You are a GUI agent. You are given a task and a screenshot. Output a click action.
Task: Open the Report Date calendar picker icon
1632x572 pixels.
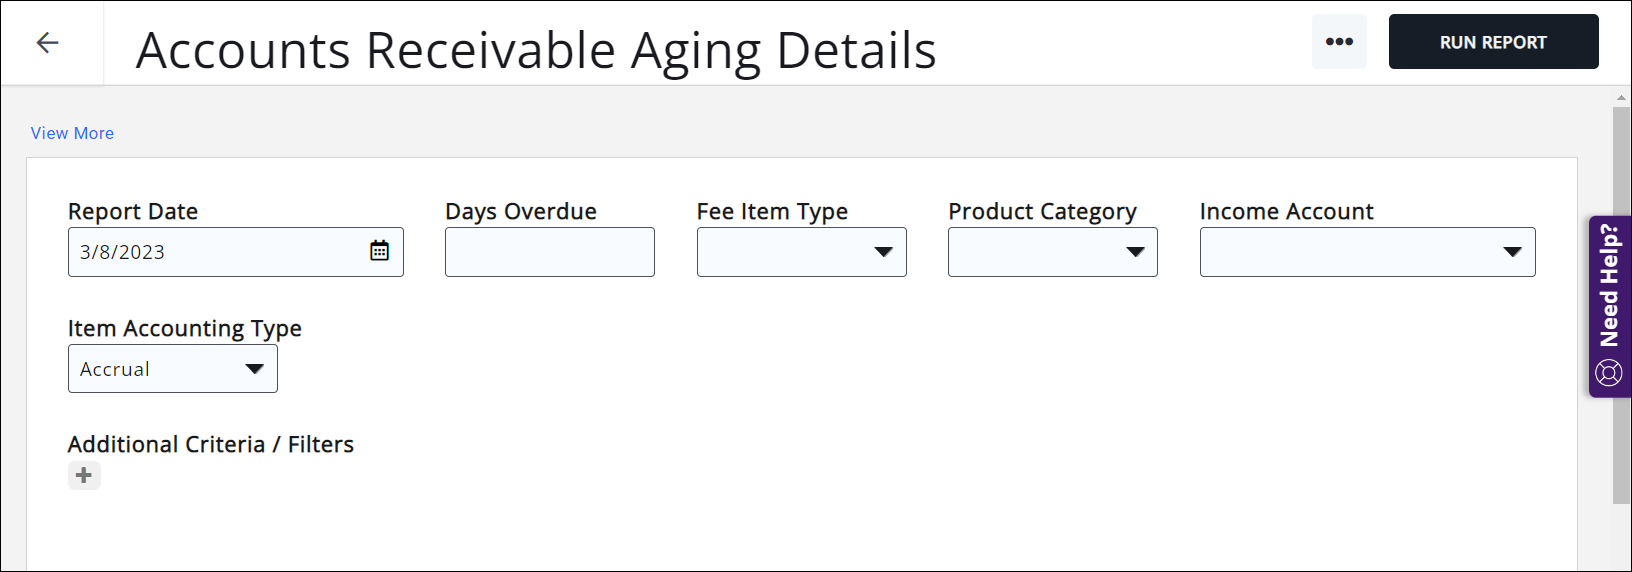pyautogui.click(x=379, y=251)
